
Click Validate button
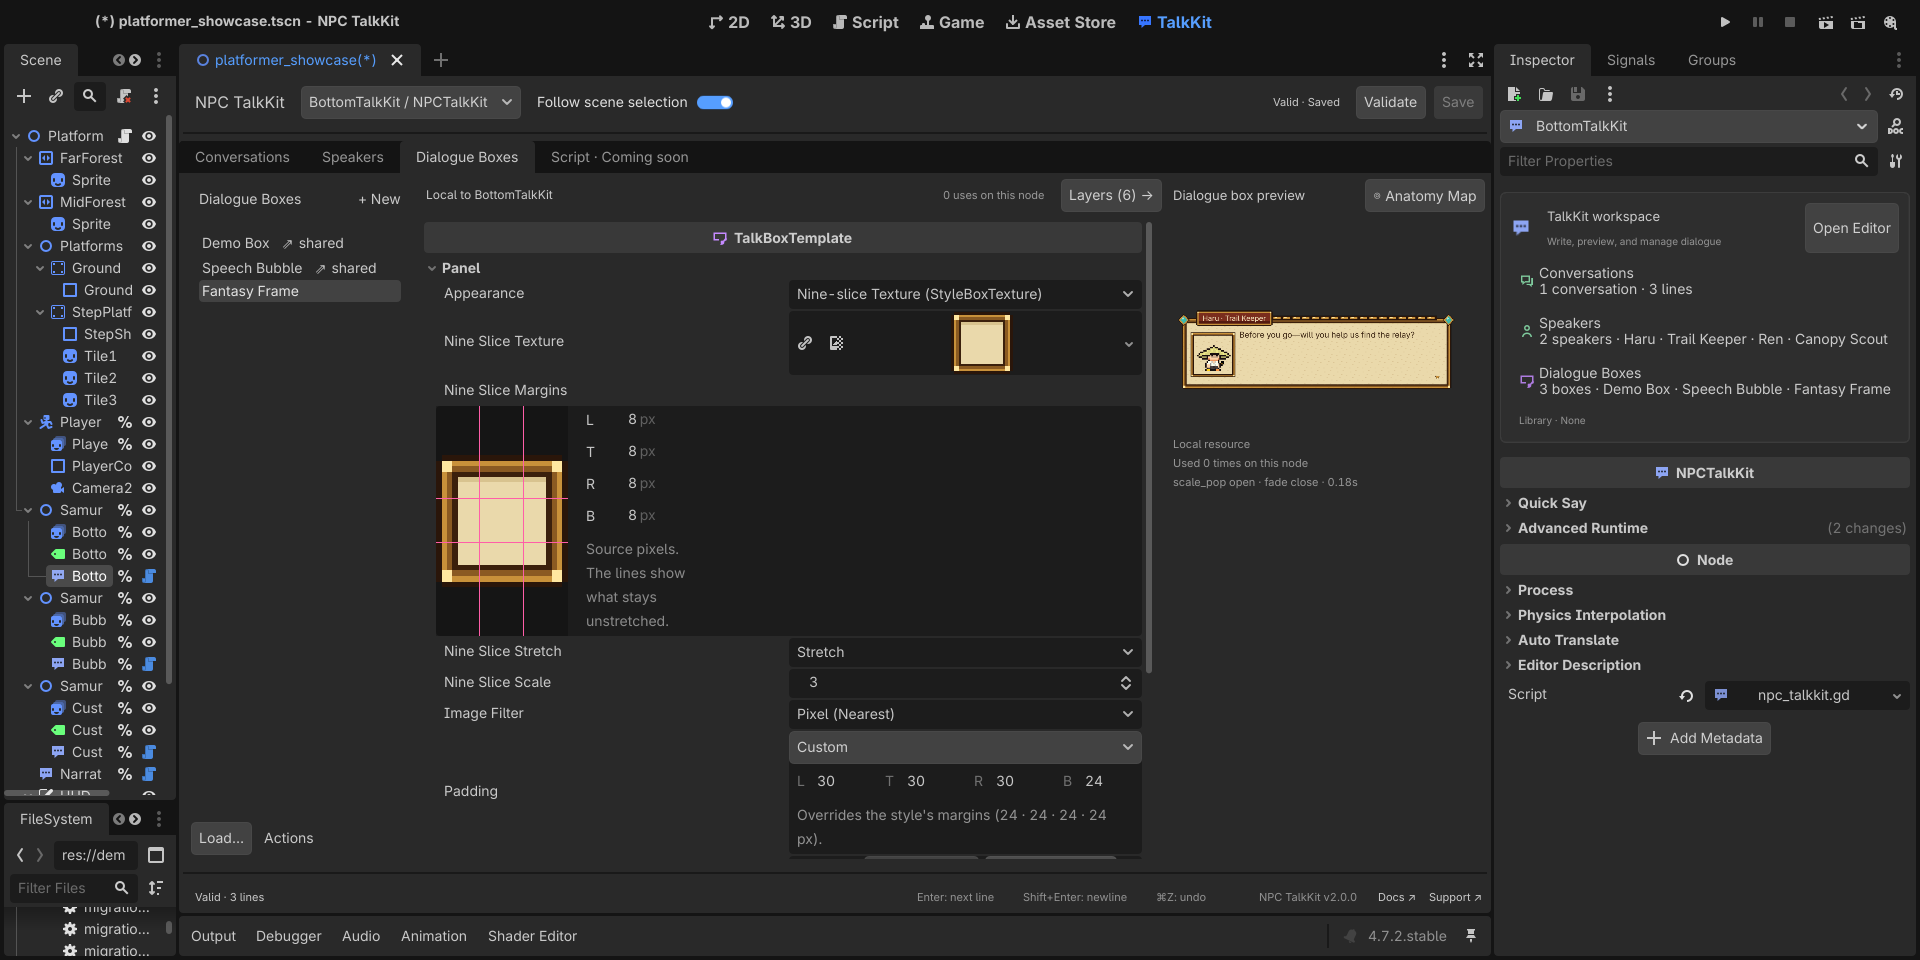pos(1390,102)
